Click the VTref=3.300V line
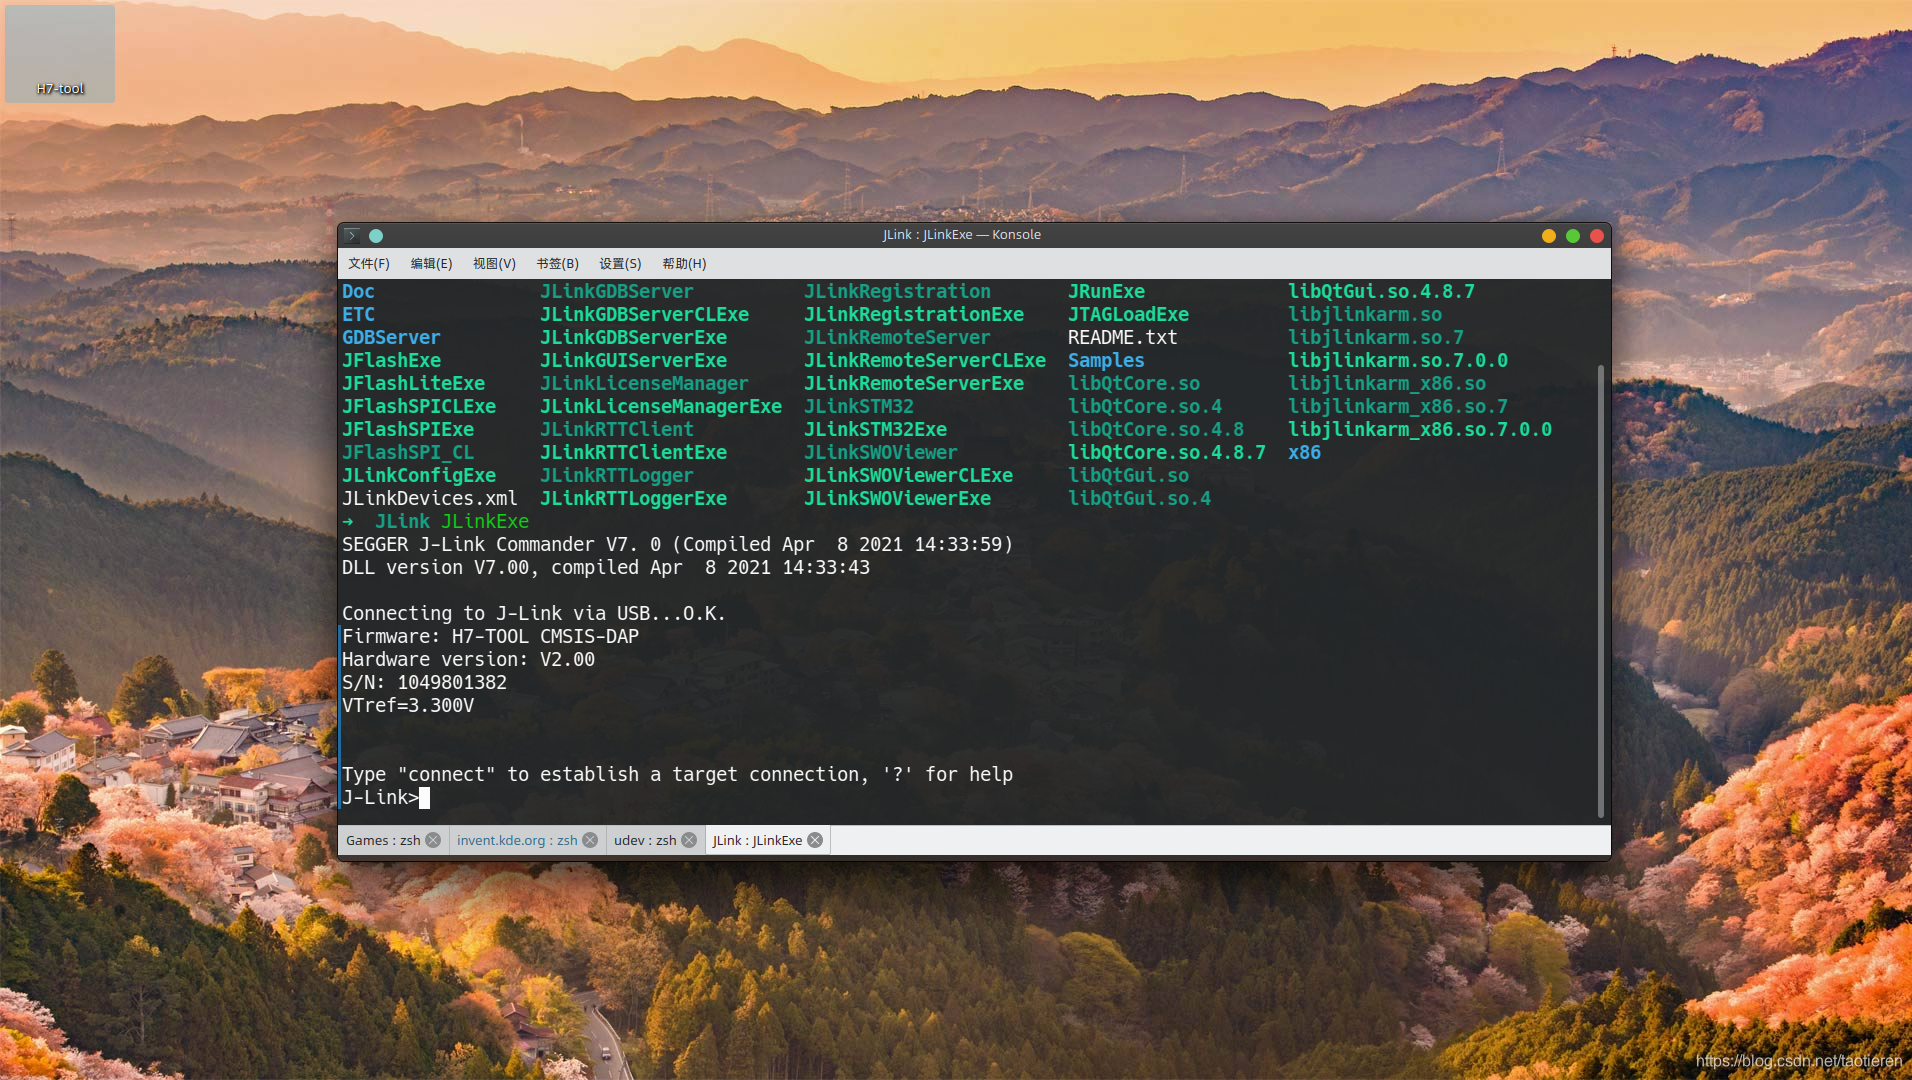Viewport: 1912px width, 1080px height. (408, 706)
